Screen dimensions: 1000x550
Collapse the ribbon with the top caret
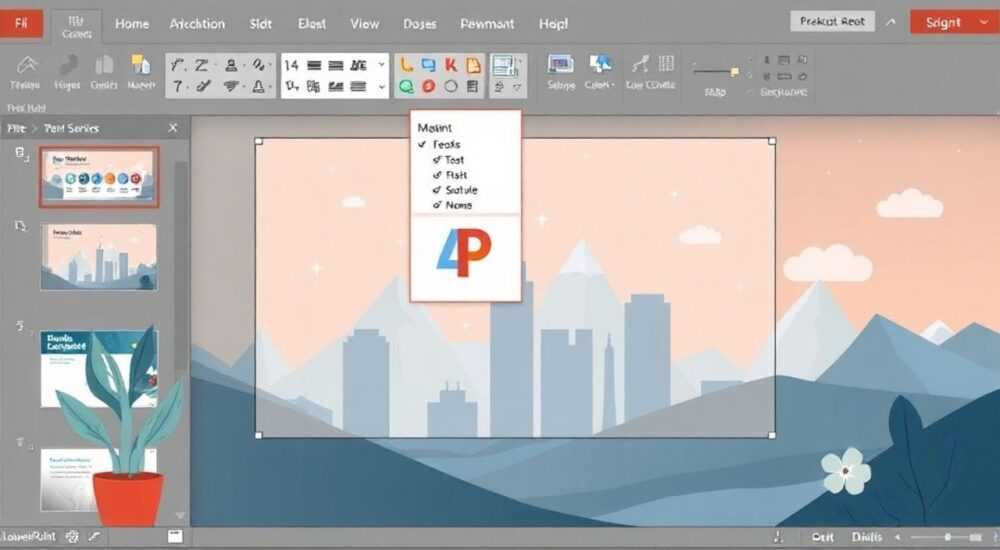click(890, 22)
